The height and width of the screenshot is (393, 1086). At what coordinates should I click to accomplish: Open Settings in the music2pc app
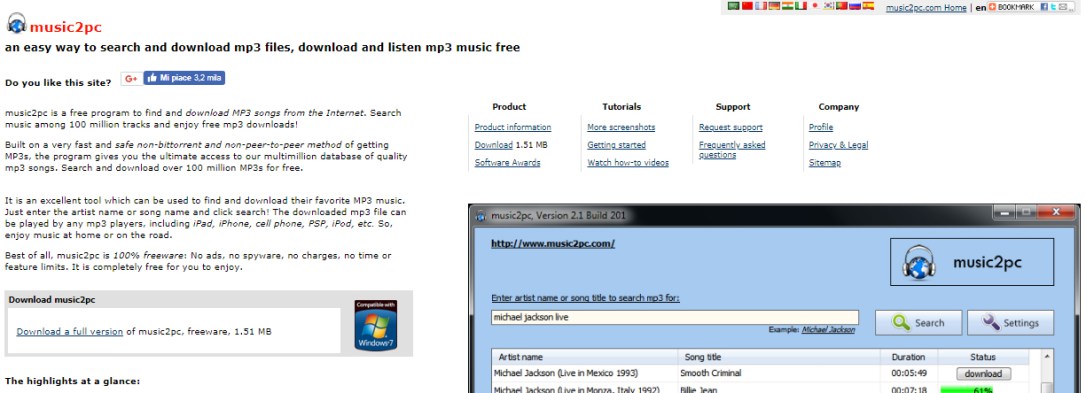(x=1011, y=322)
